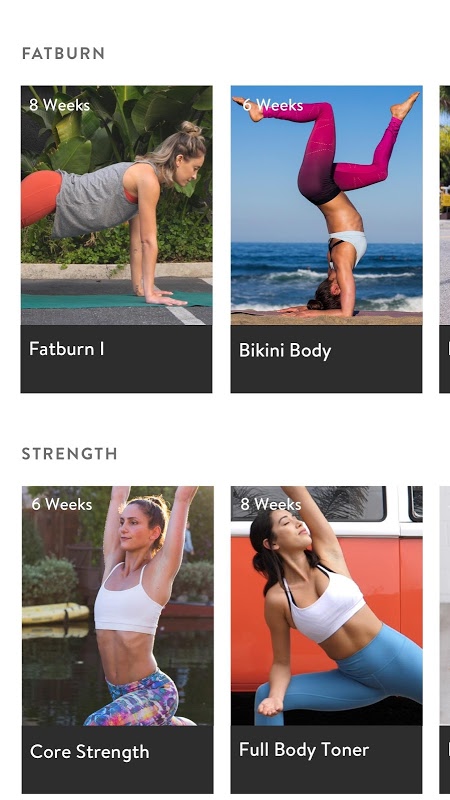
Task: Tap the STRENGTH section heading
Action: coord(69,454)
